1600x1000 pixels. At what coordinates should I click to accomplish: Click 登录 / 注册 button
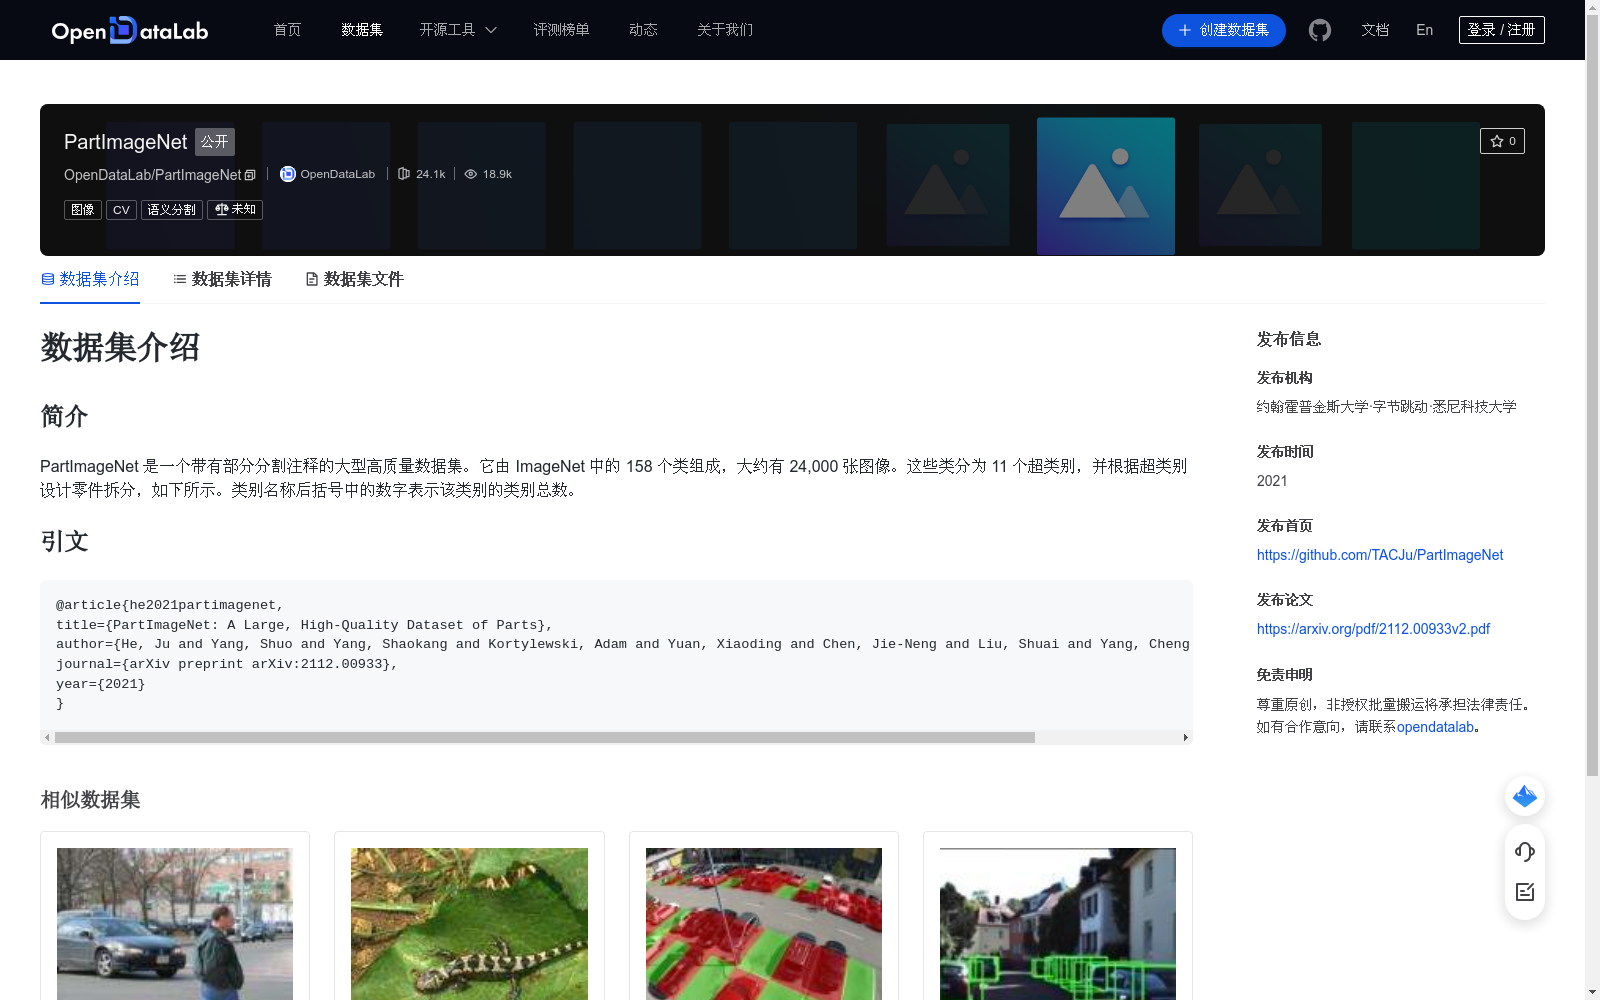[1502, 30]
